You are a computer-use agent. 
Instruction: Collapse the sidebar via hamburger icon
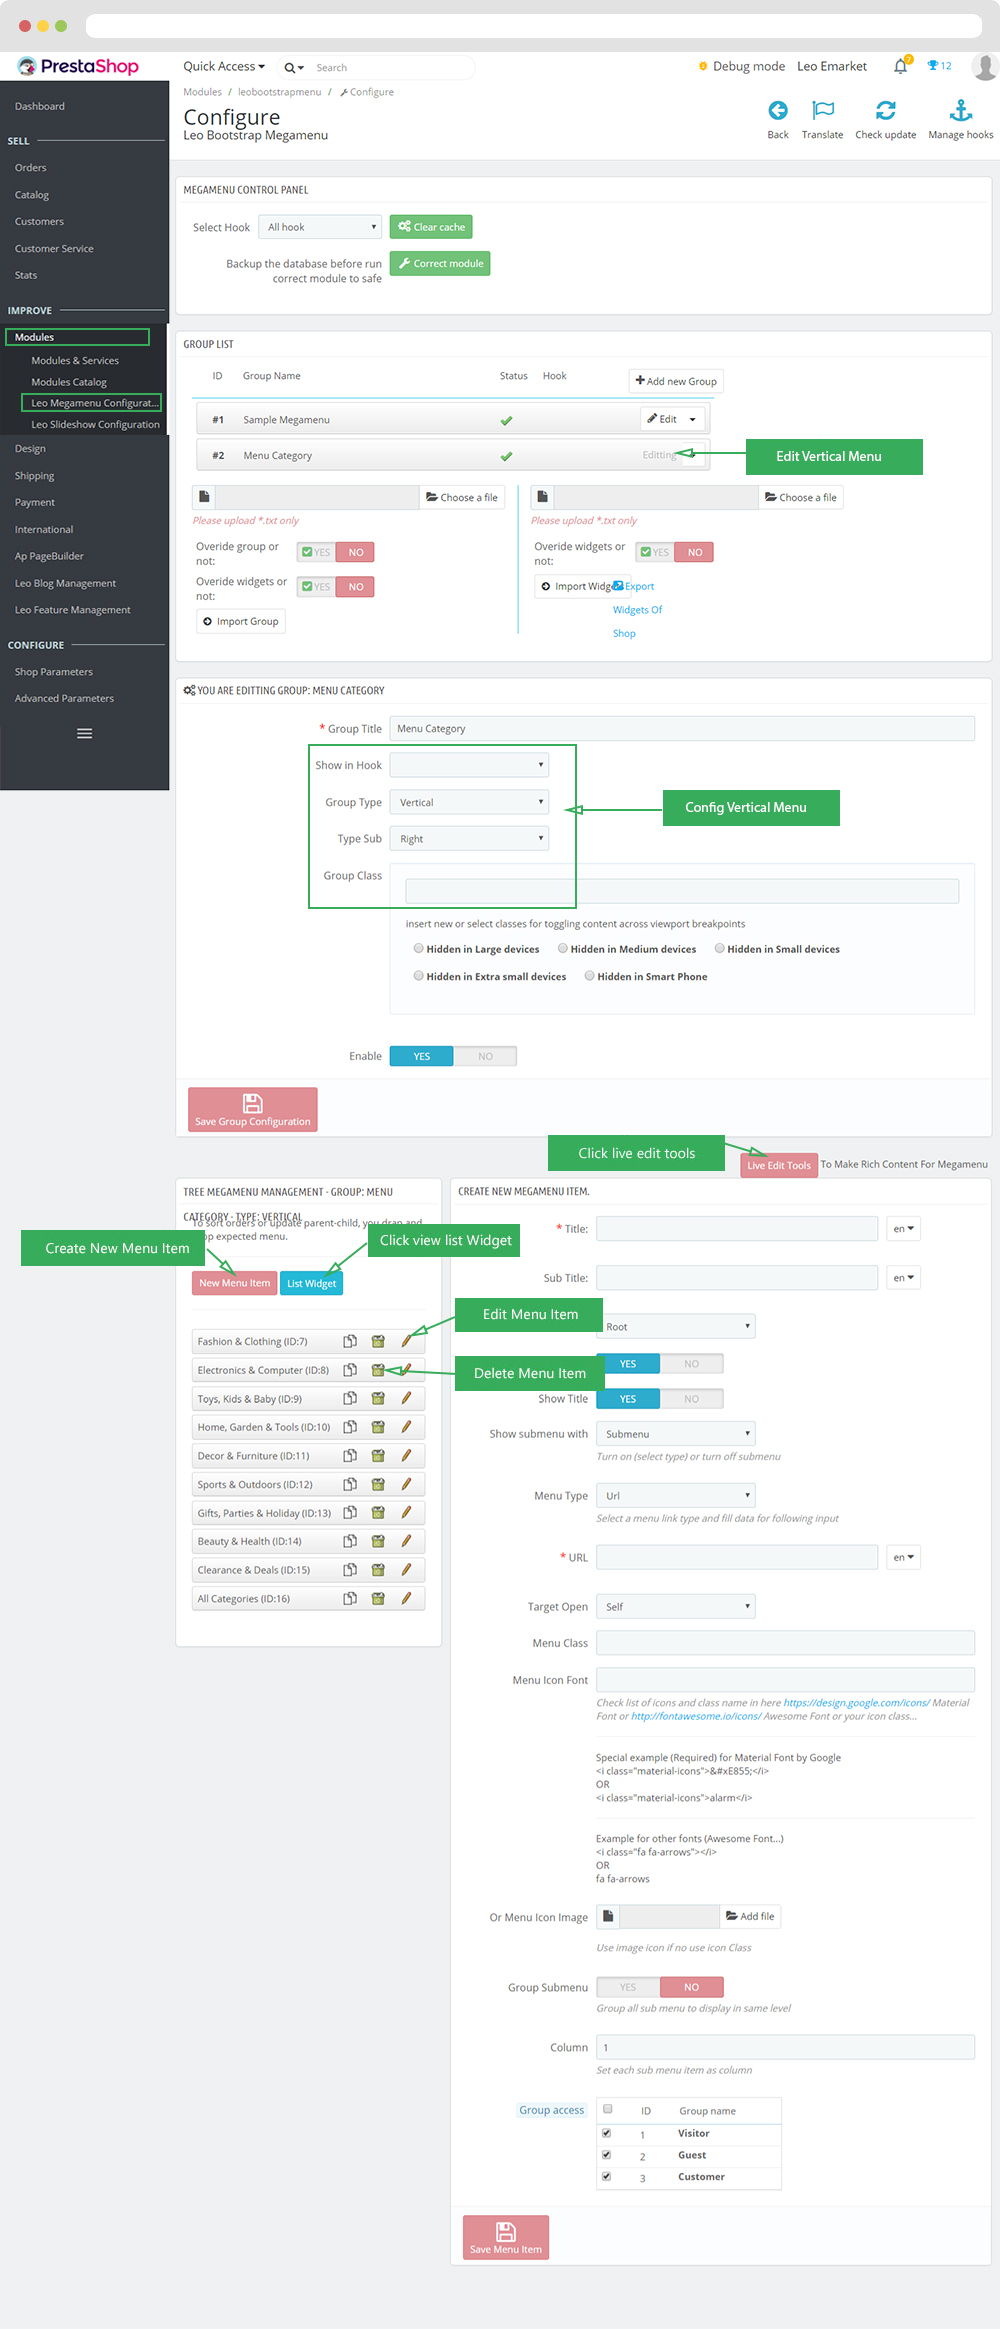[84, 733]
